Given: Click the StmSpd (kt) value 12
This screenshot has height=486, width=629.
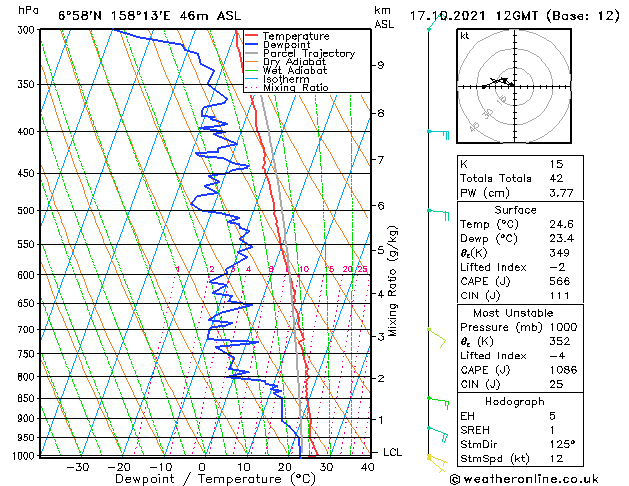Looking at the screenshot, I should 556,458.
